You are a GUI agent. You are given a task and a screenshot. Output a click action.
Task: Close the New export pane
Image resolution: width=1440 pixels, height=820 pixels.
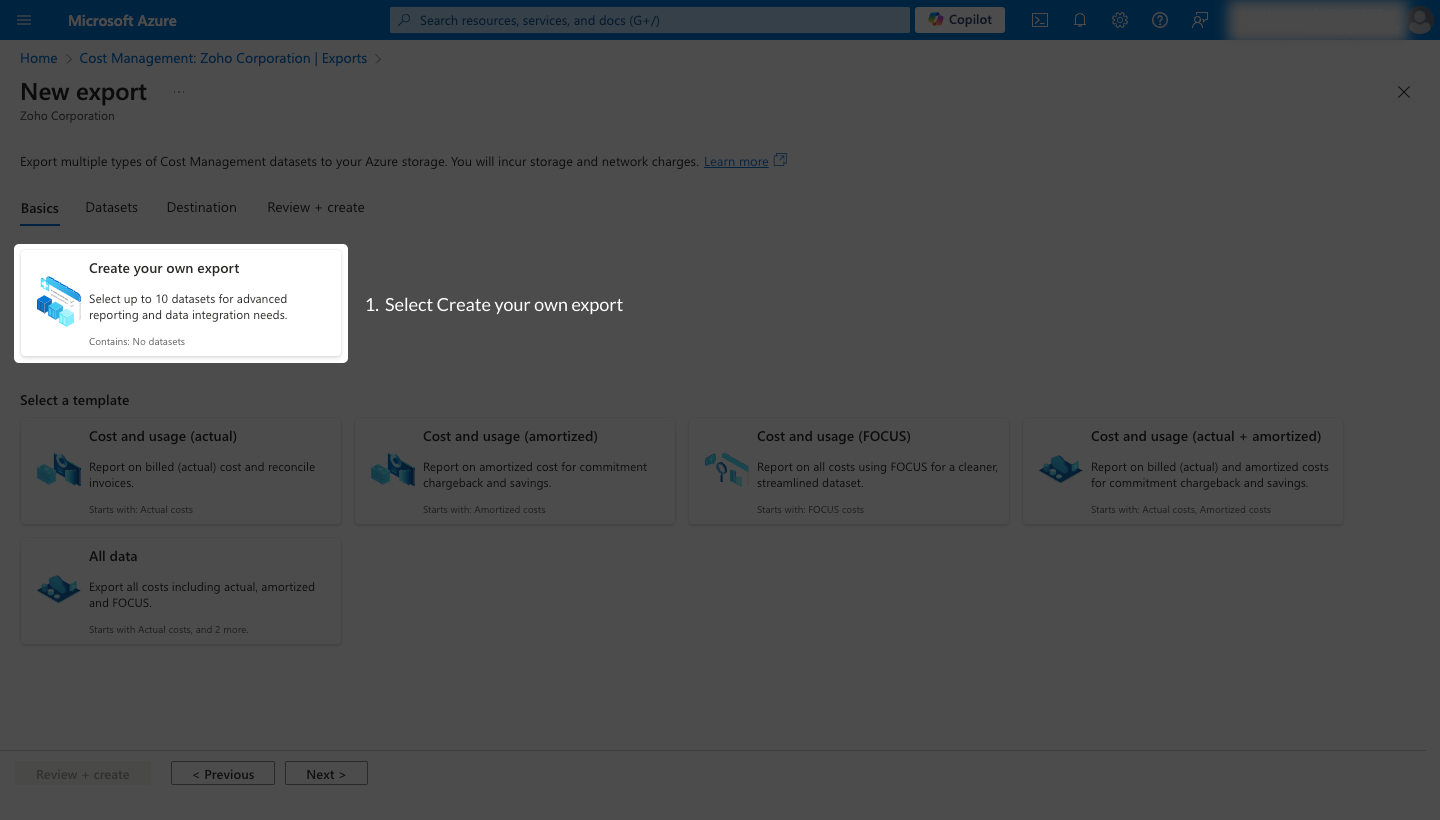(1403, 91)
